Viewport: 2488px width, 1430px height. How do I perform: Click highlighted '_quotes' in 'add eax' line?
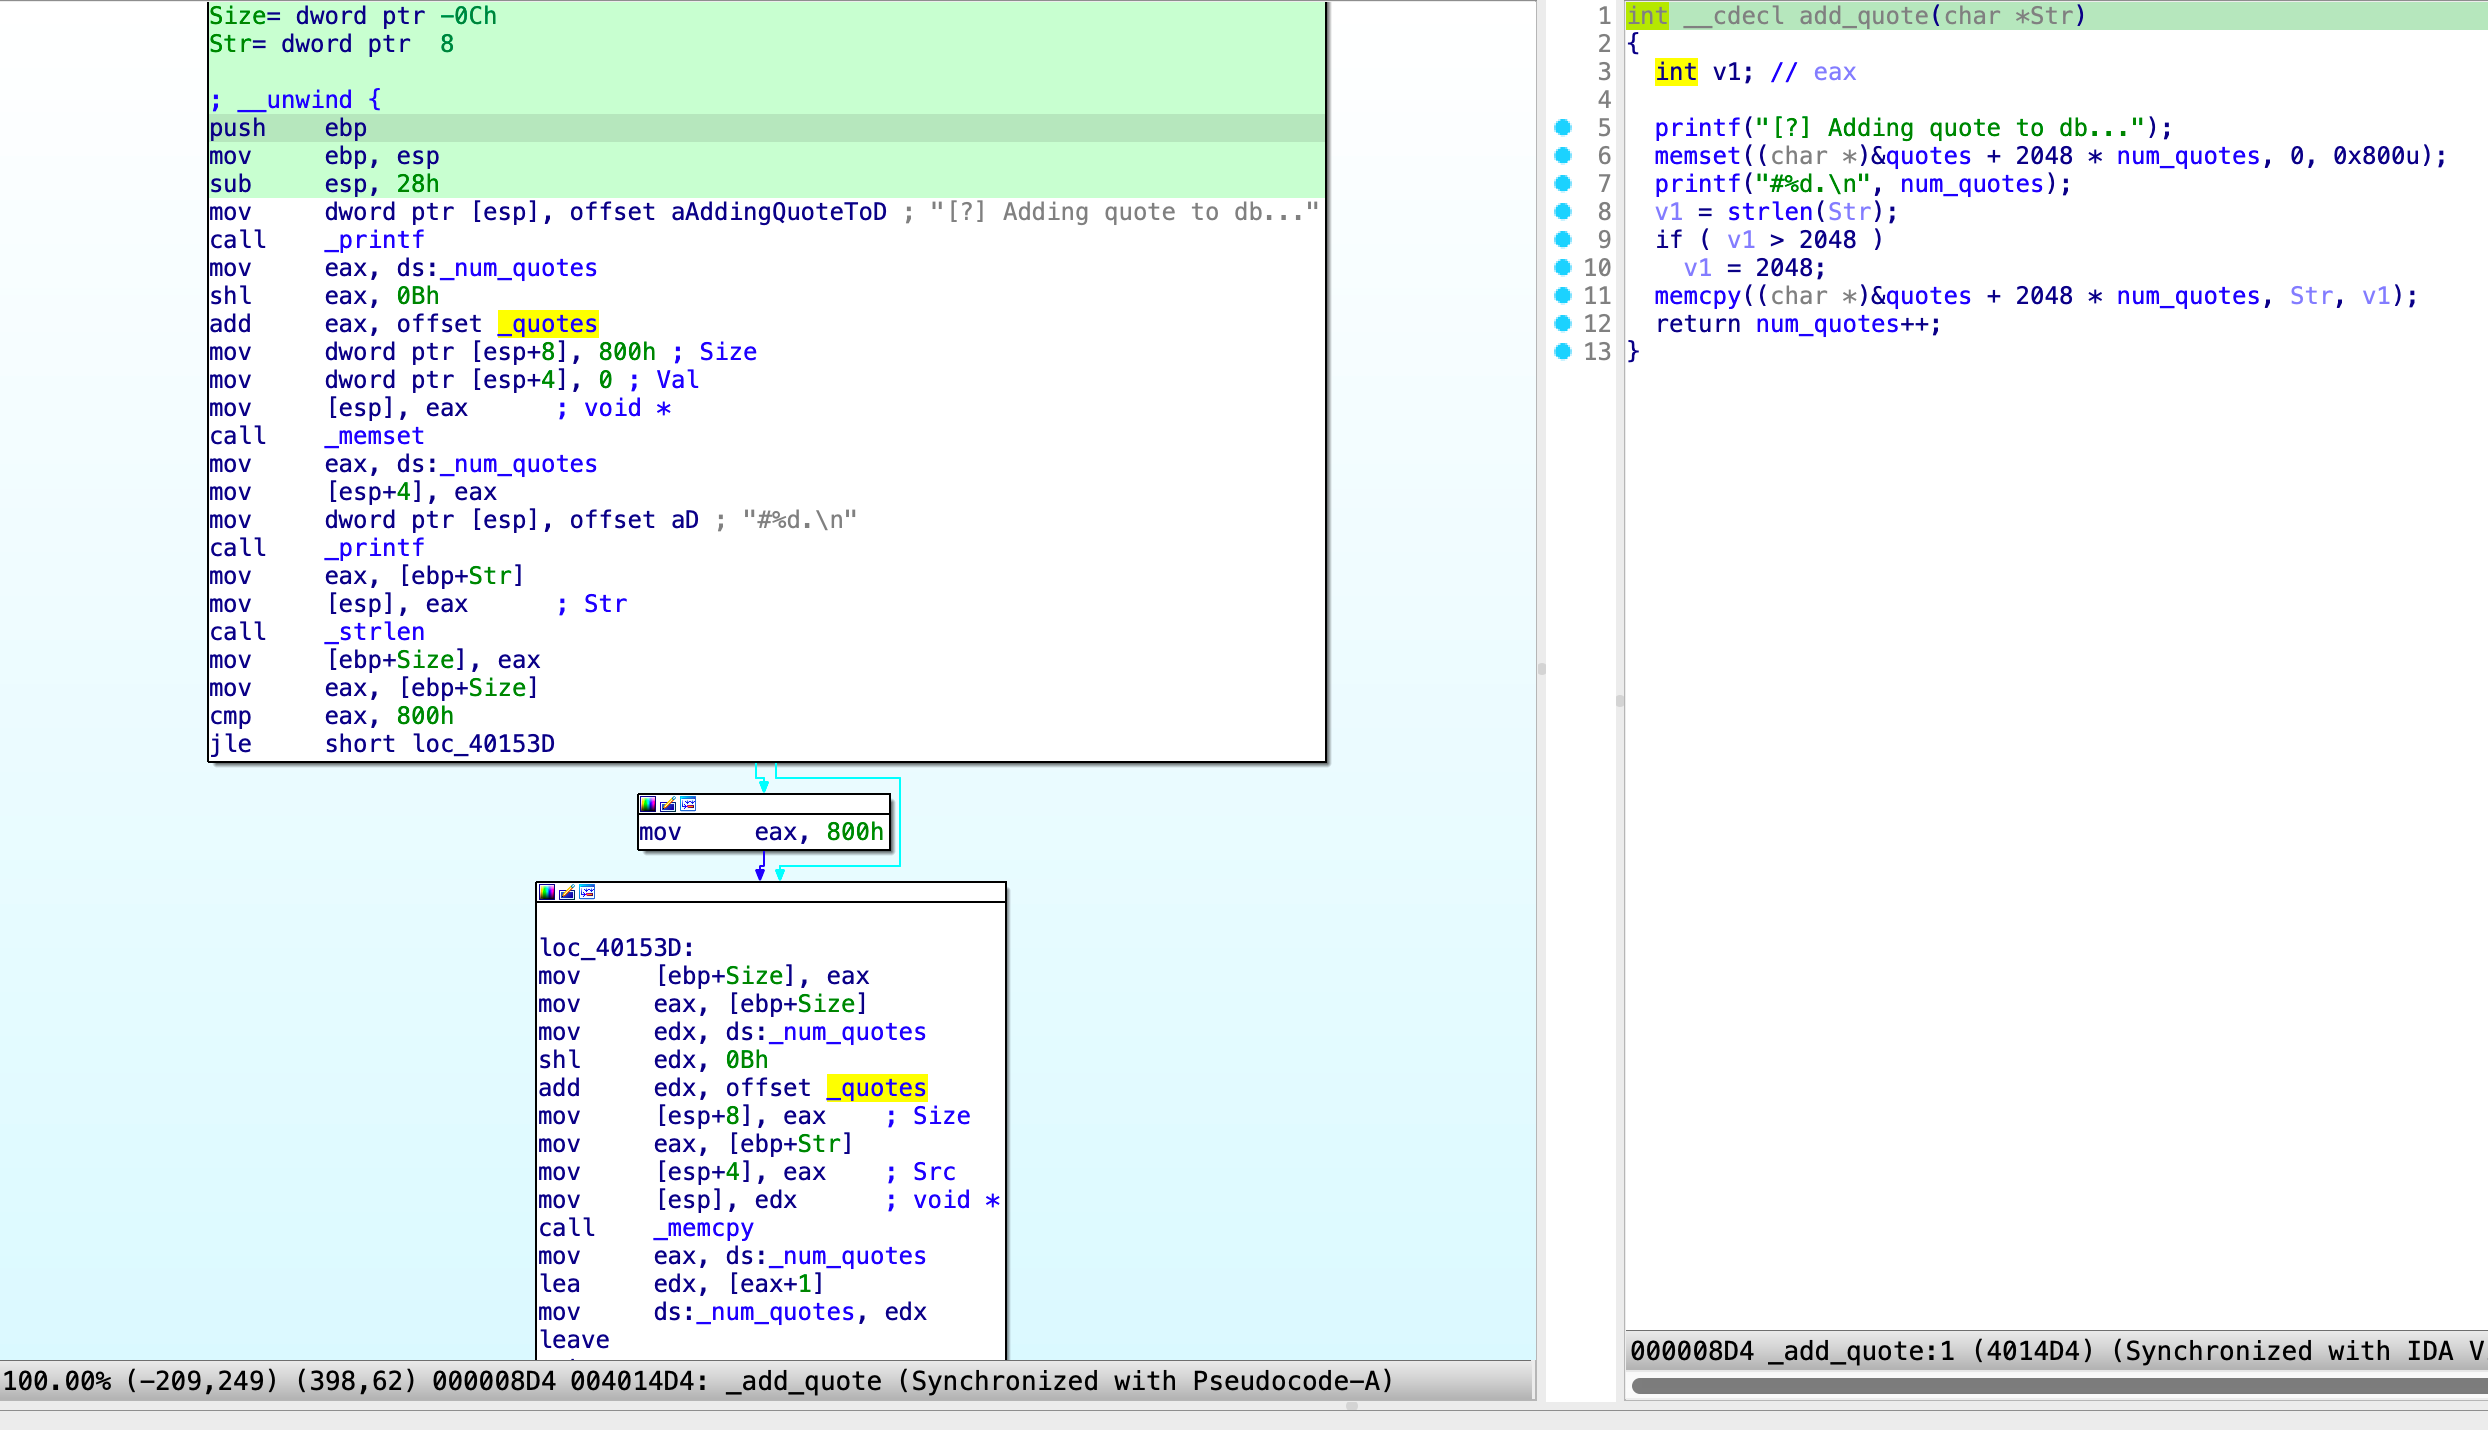[548, 324]
